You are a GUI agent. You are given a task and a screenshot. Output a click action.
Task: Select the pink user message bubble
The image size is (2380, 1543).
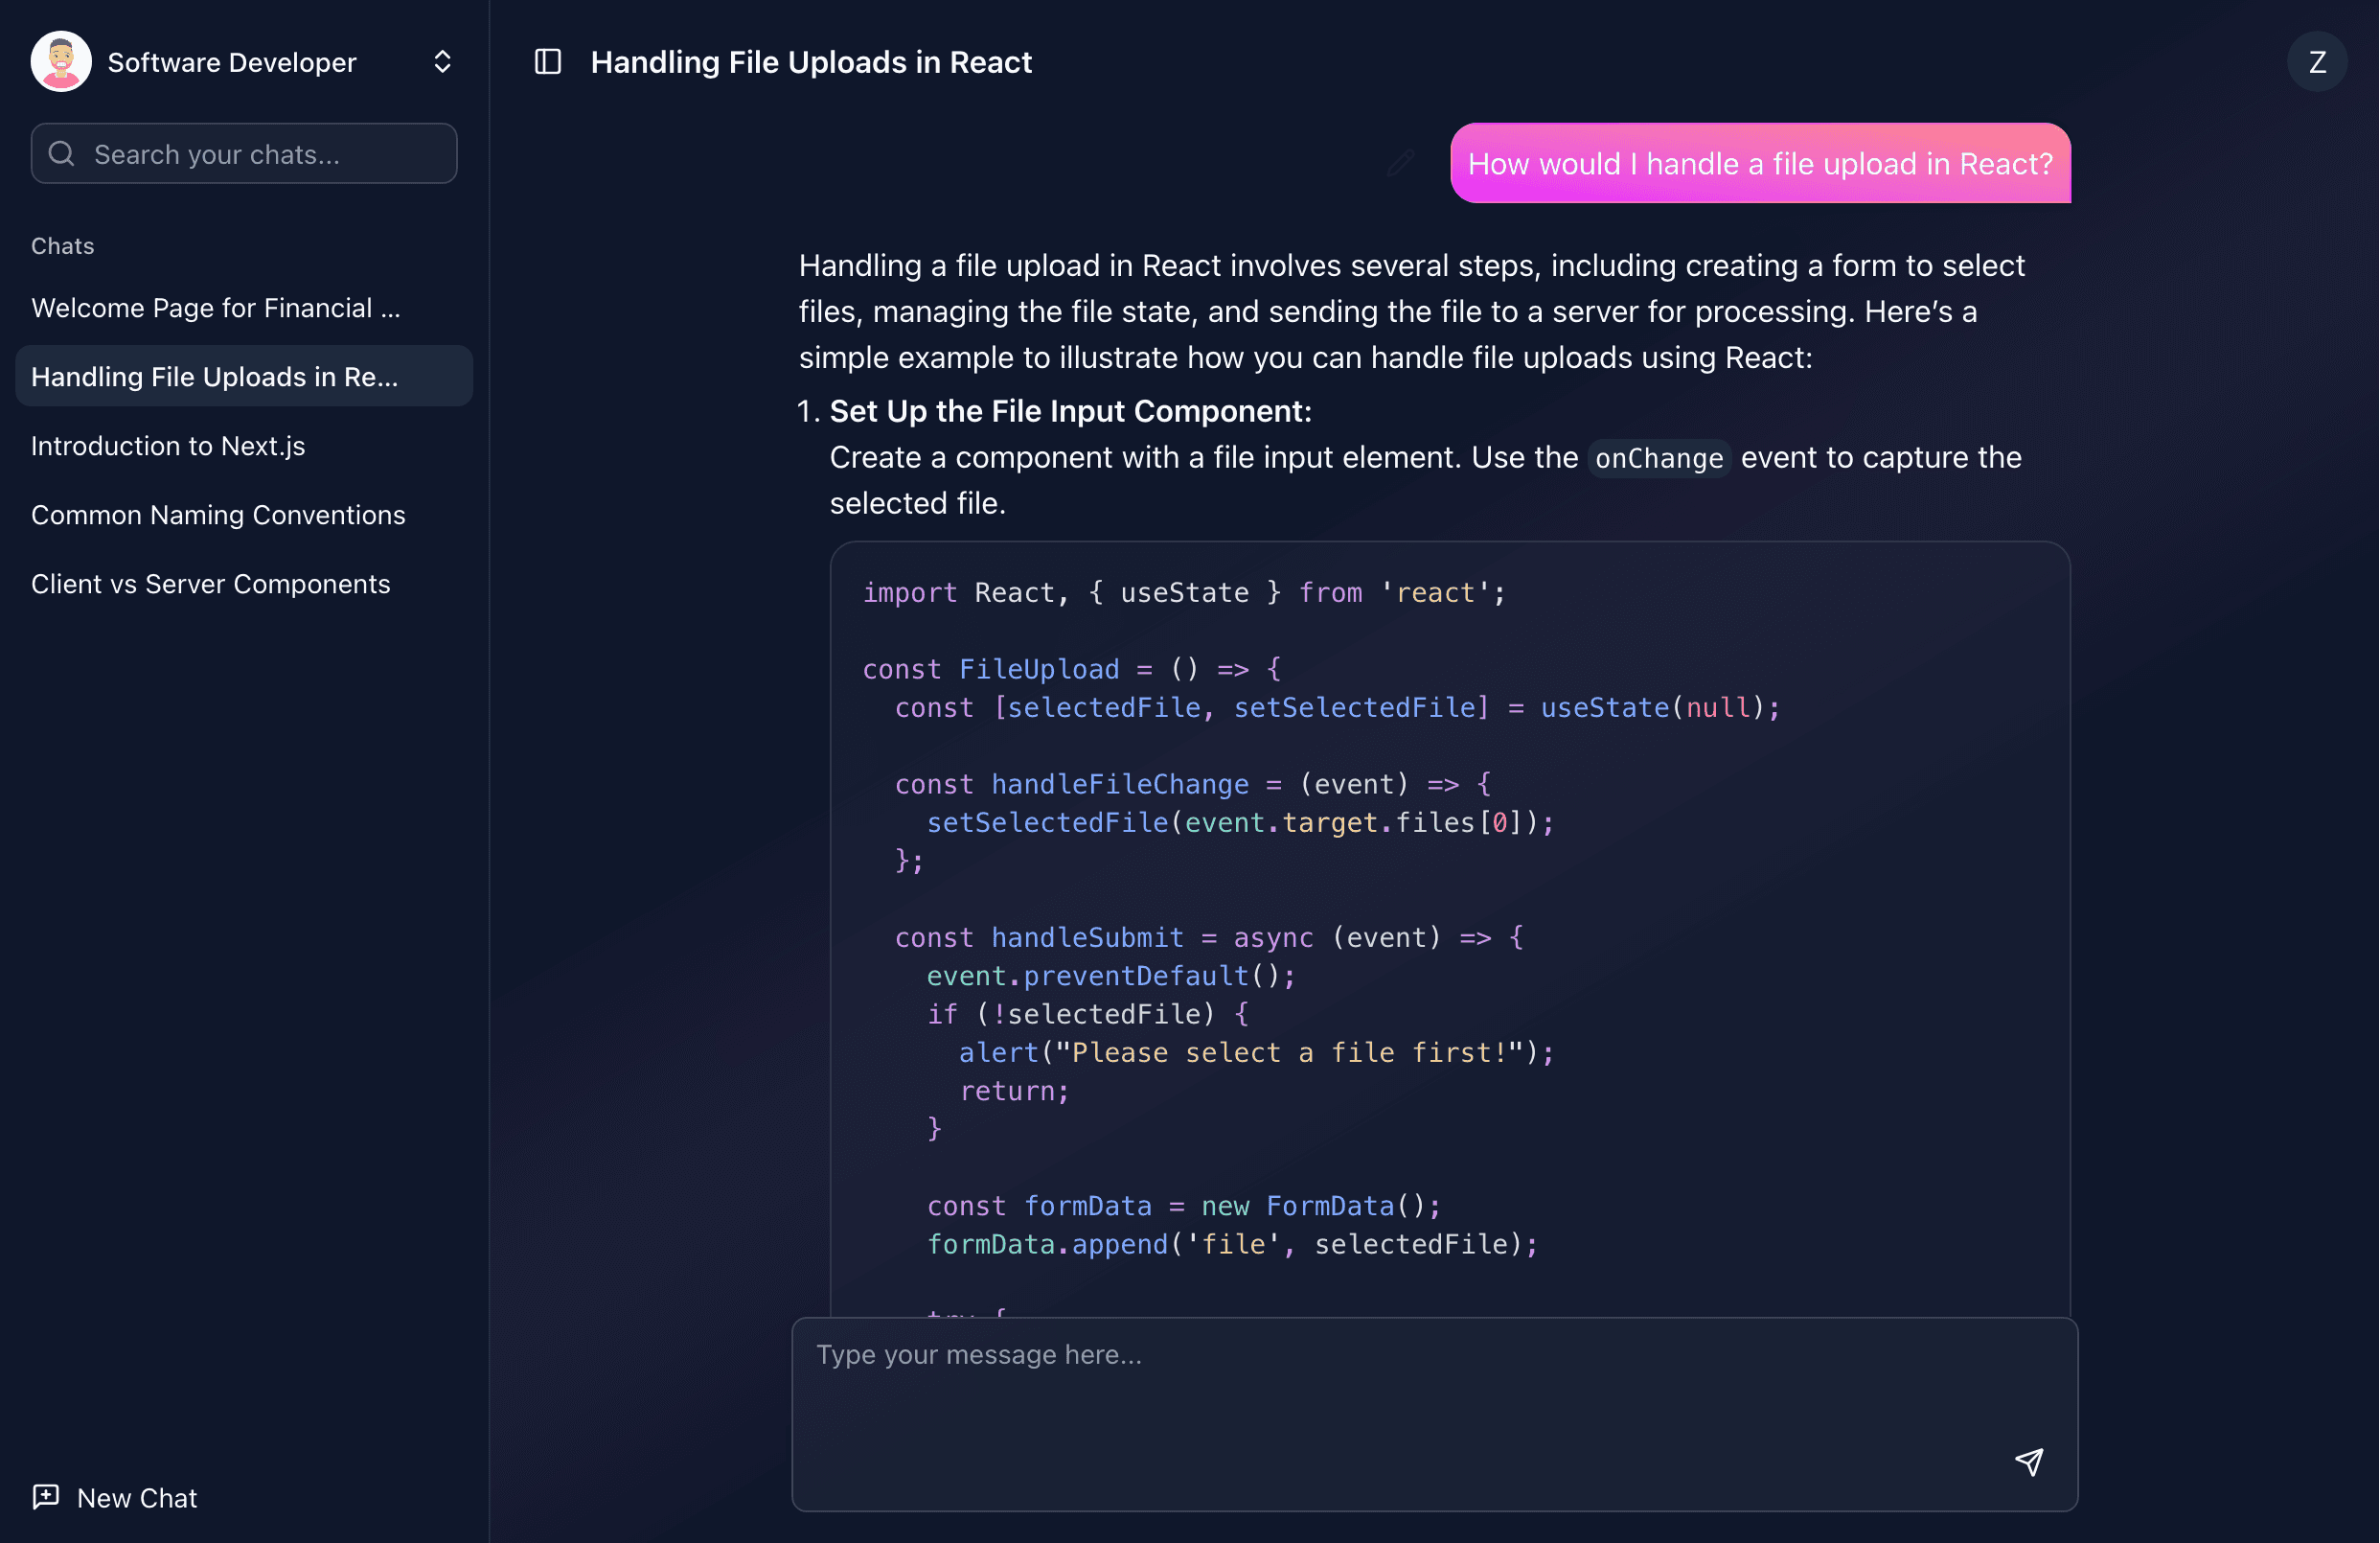1760,163
